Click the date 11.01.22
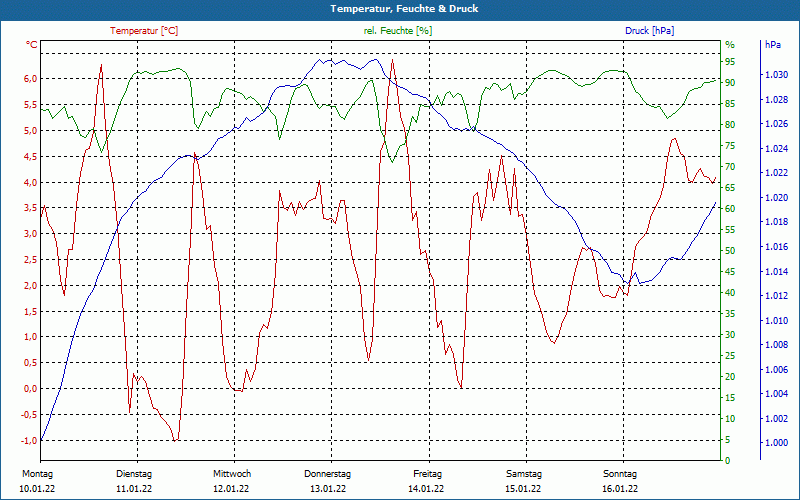Viewport: 800px width, 500px height. tap(134, 489)
